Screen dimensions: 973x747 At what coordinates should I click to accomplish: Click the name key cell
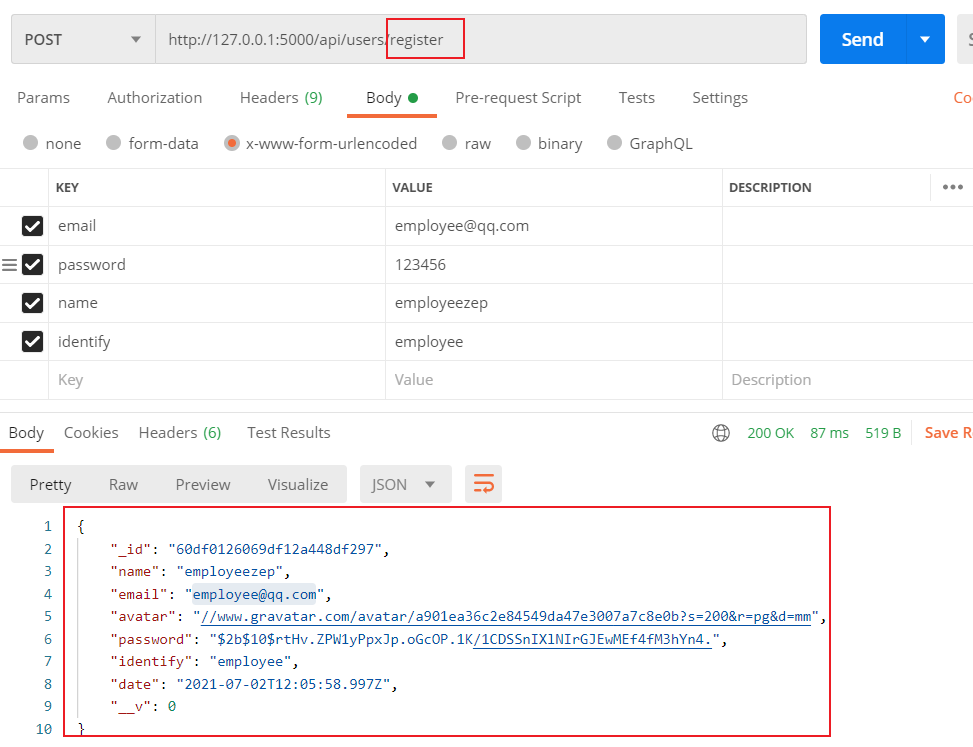point(217,303)
